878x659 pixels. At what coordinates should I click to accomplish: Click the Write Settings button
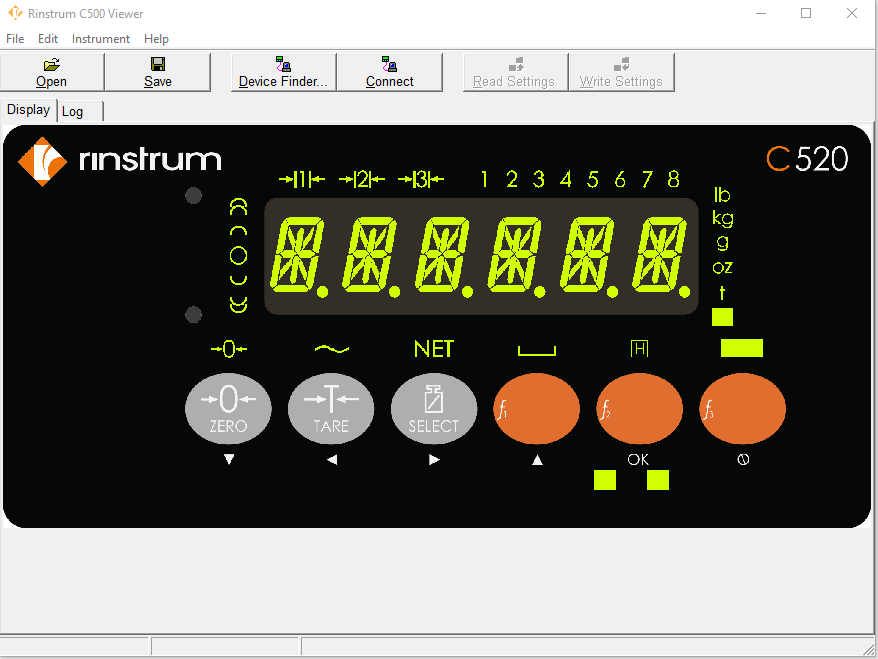622,72
